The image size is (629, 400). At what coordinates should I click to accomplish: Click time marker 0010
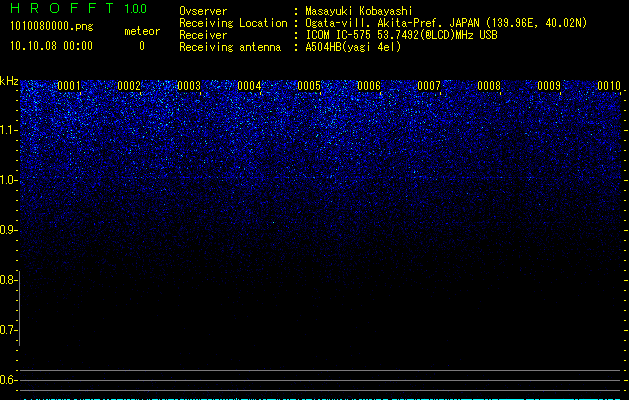[x=609, y=86]
